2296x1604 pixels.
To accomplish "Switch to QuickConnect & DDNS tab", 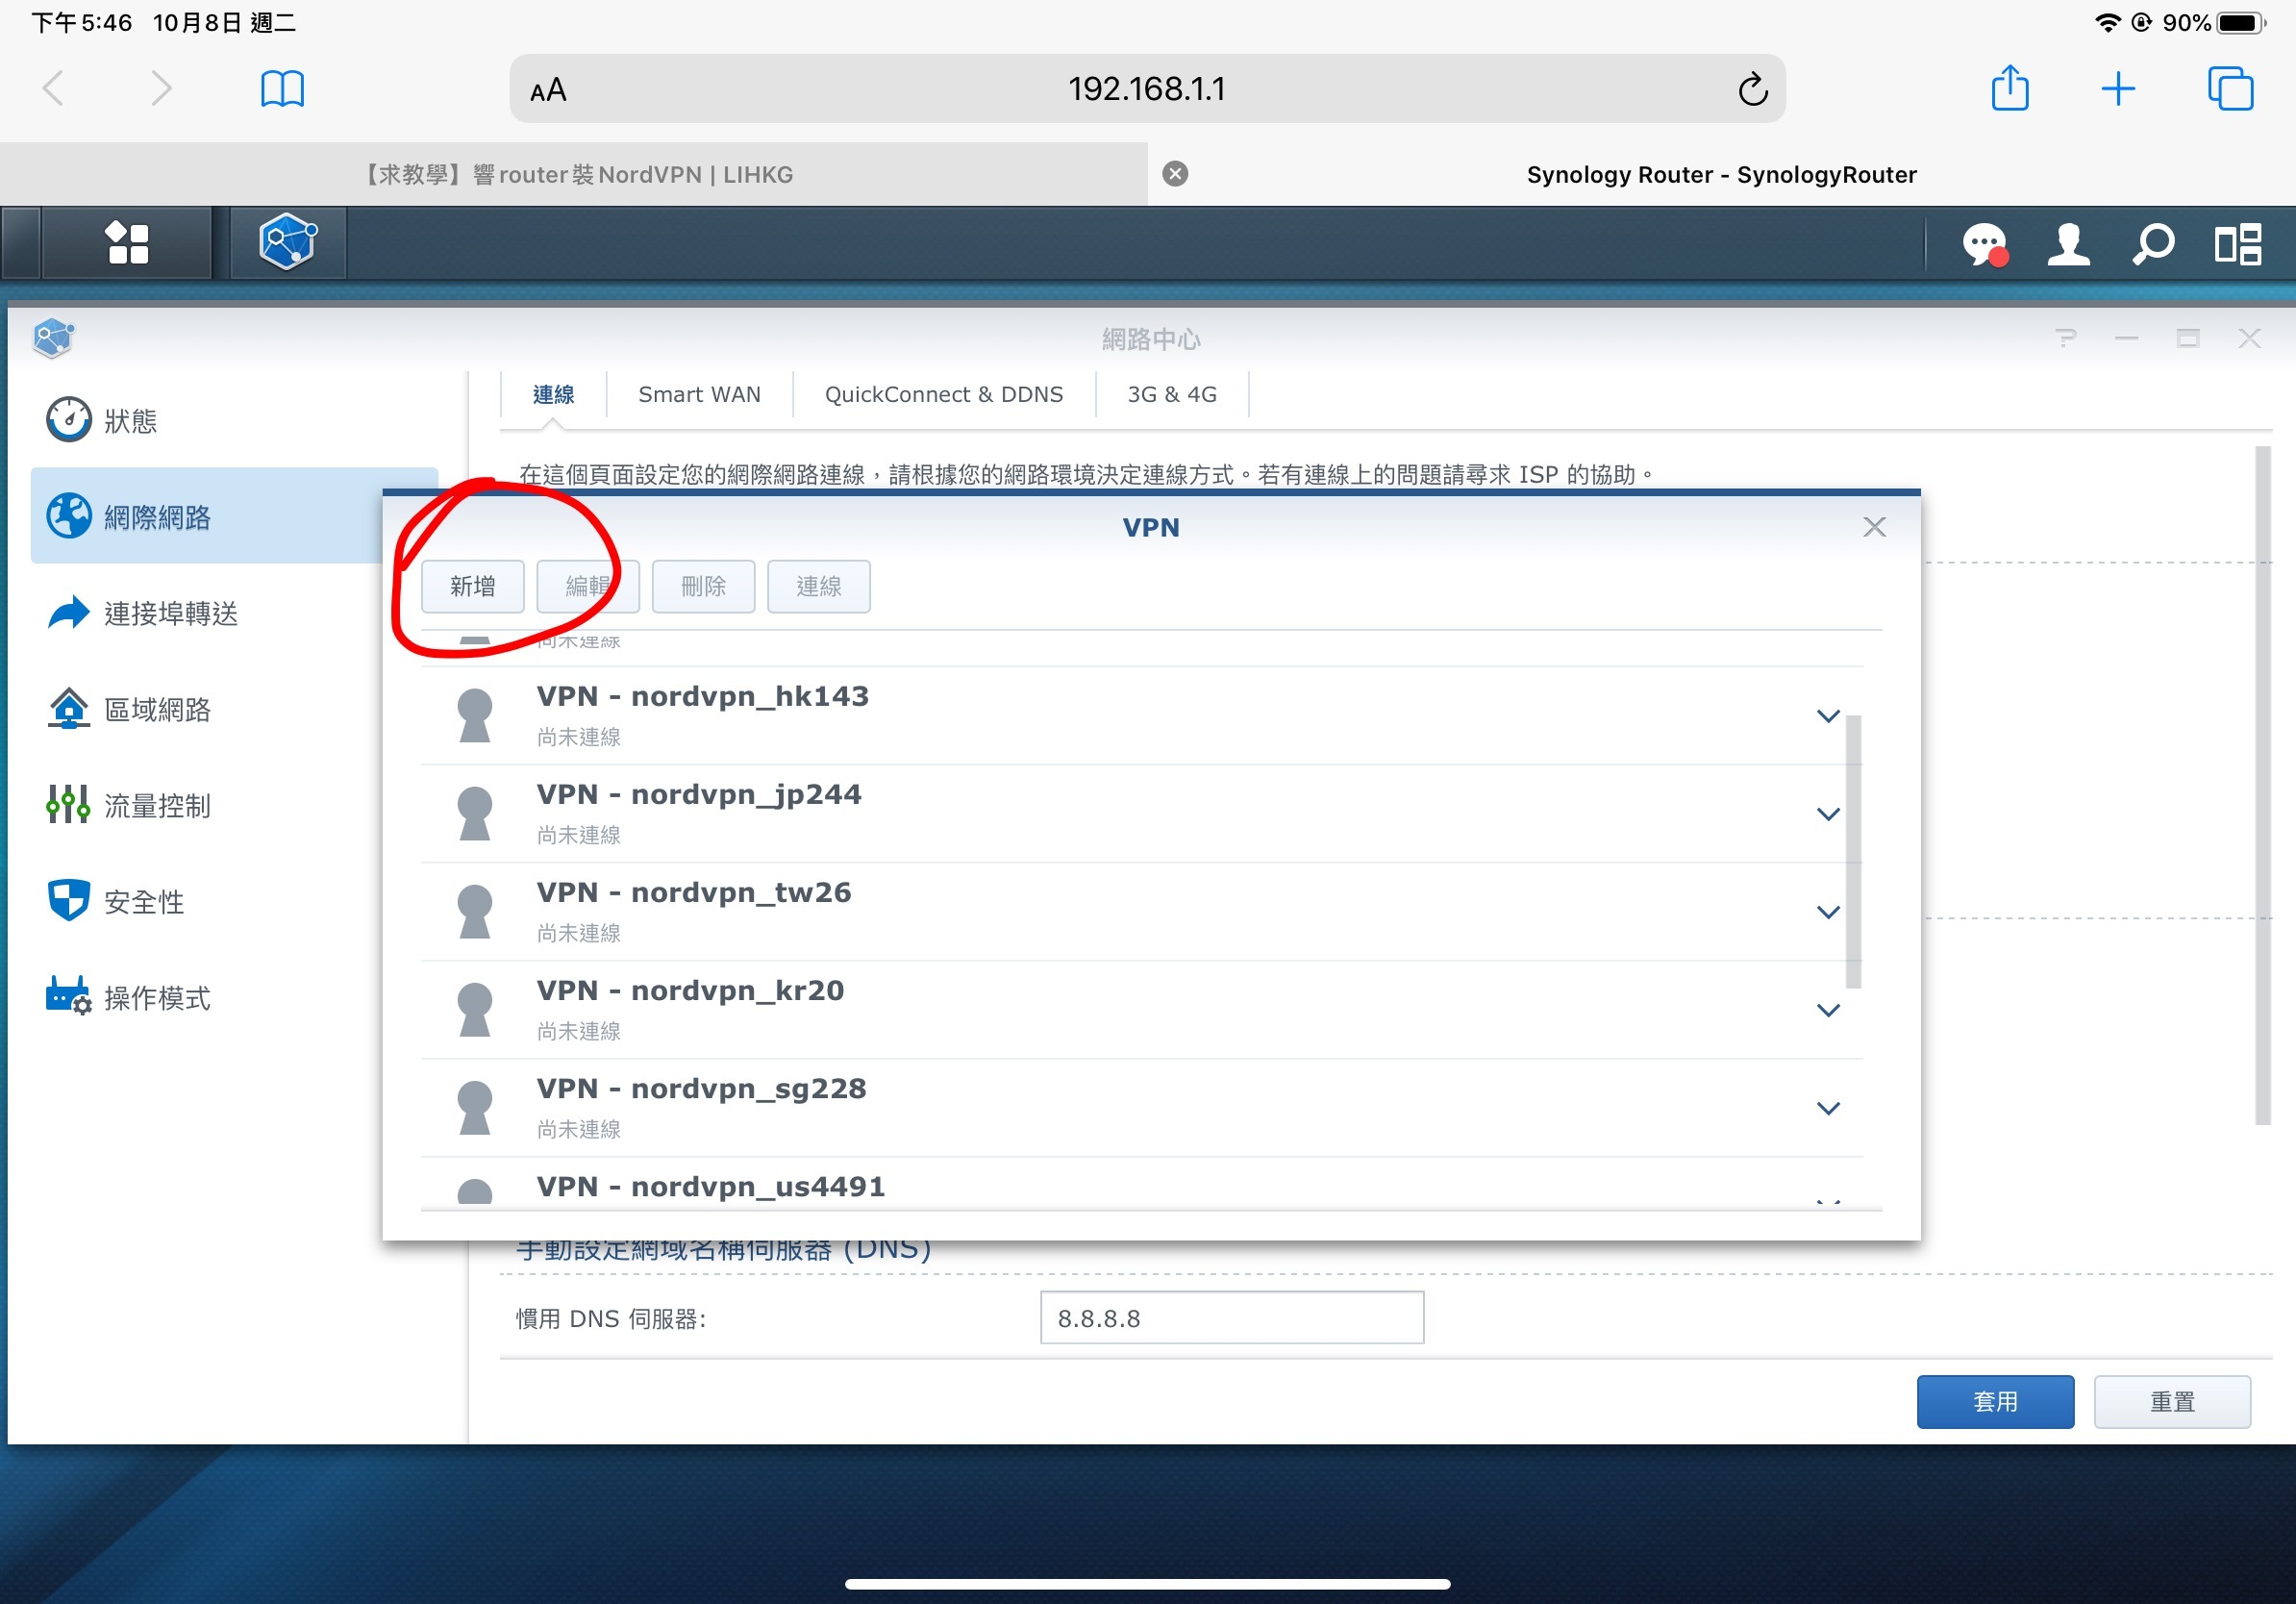I will point(943,394).
